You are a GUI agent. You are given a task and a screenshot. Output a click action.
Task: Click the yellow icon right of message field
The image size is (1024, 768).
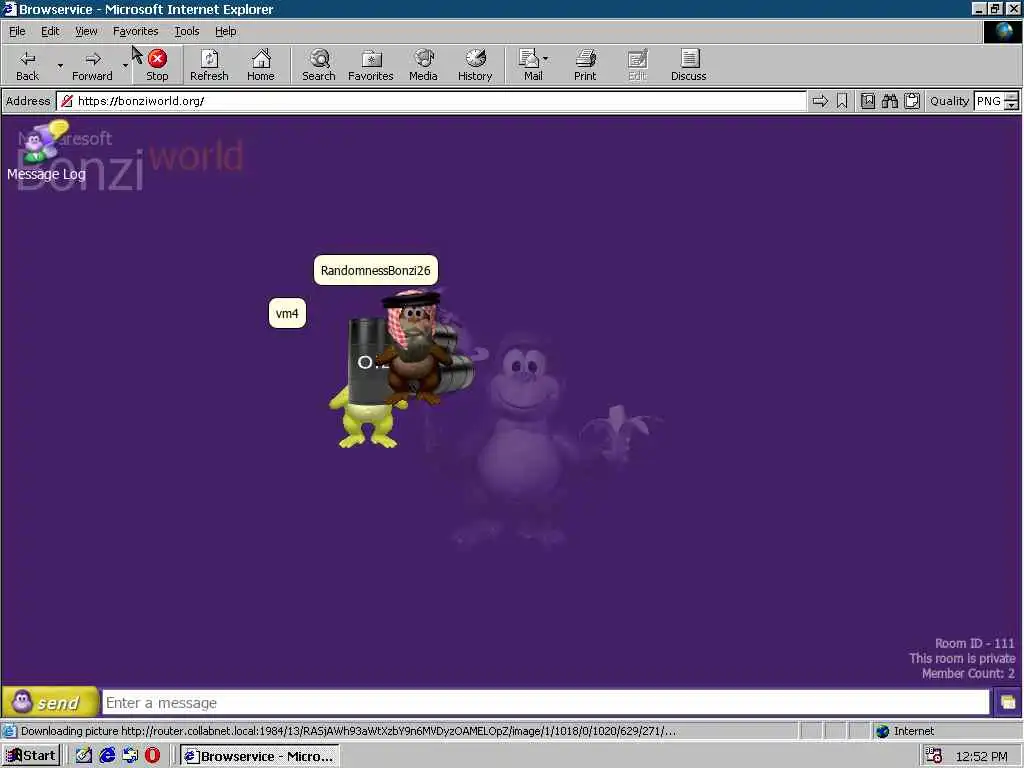tap(1008, 703)
